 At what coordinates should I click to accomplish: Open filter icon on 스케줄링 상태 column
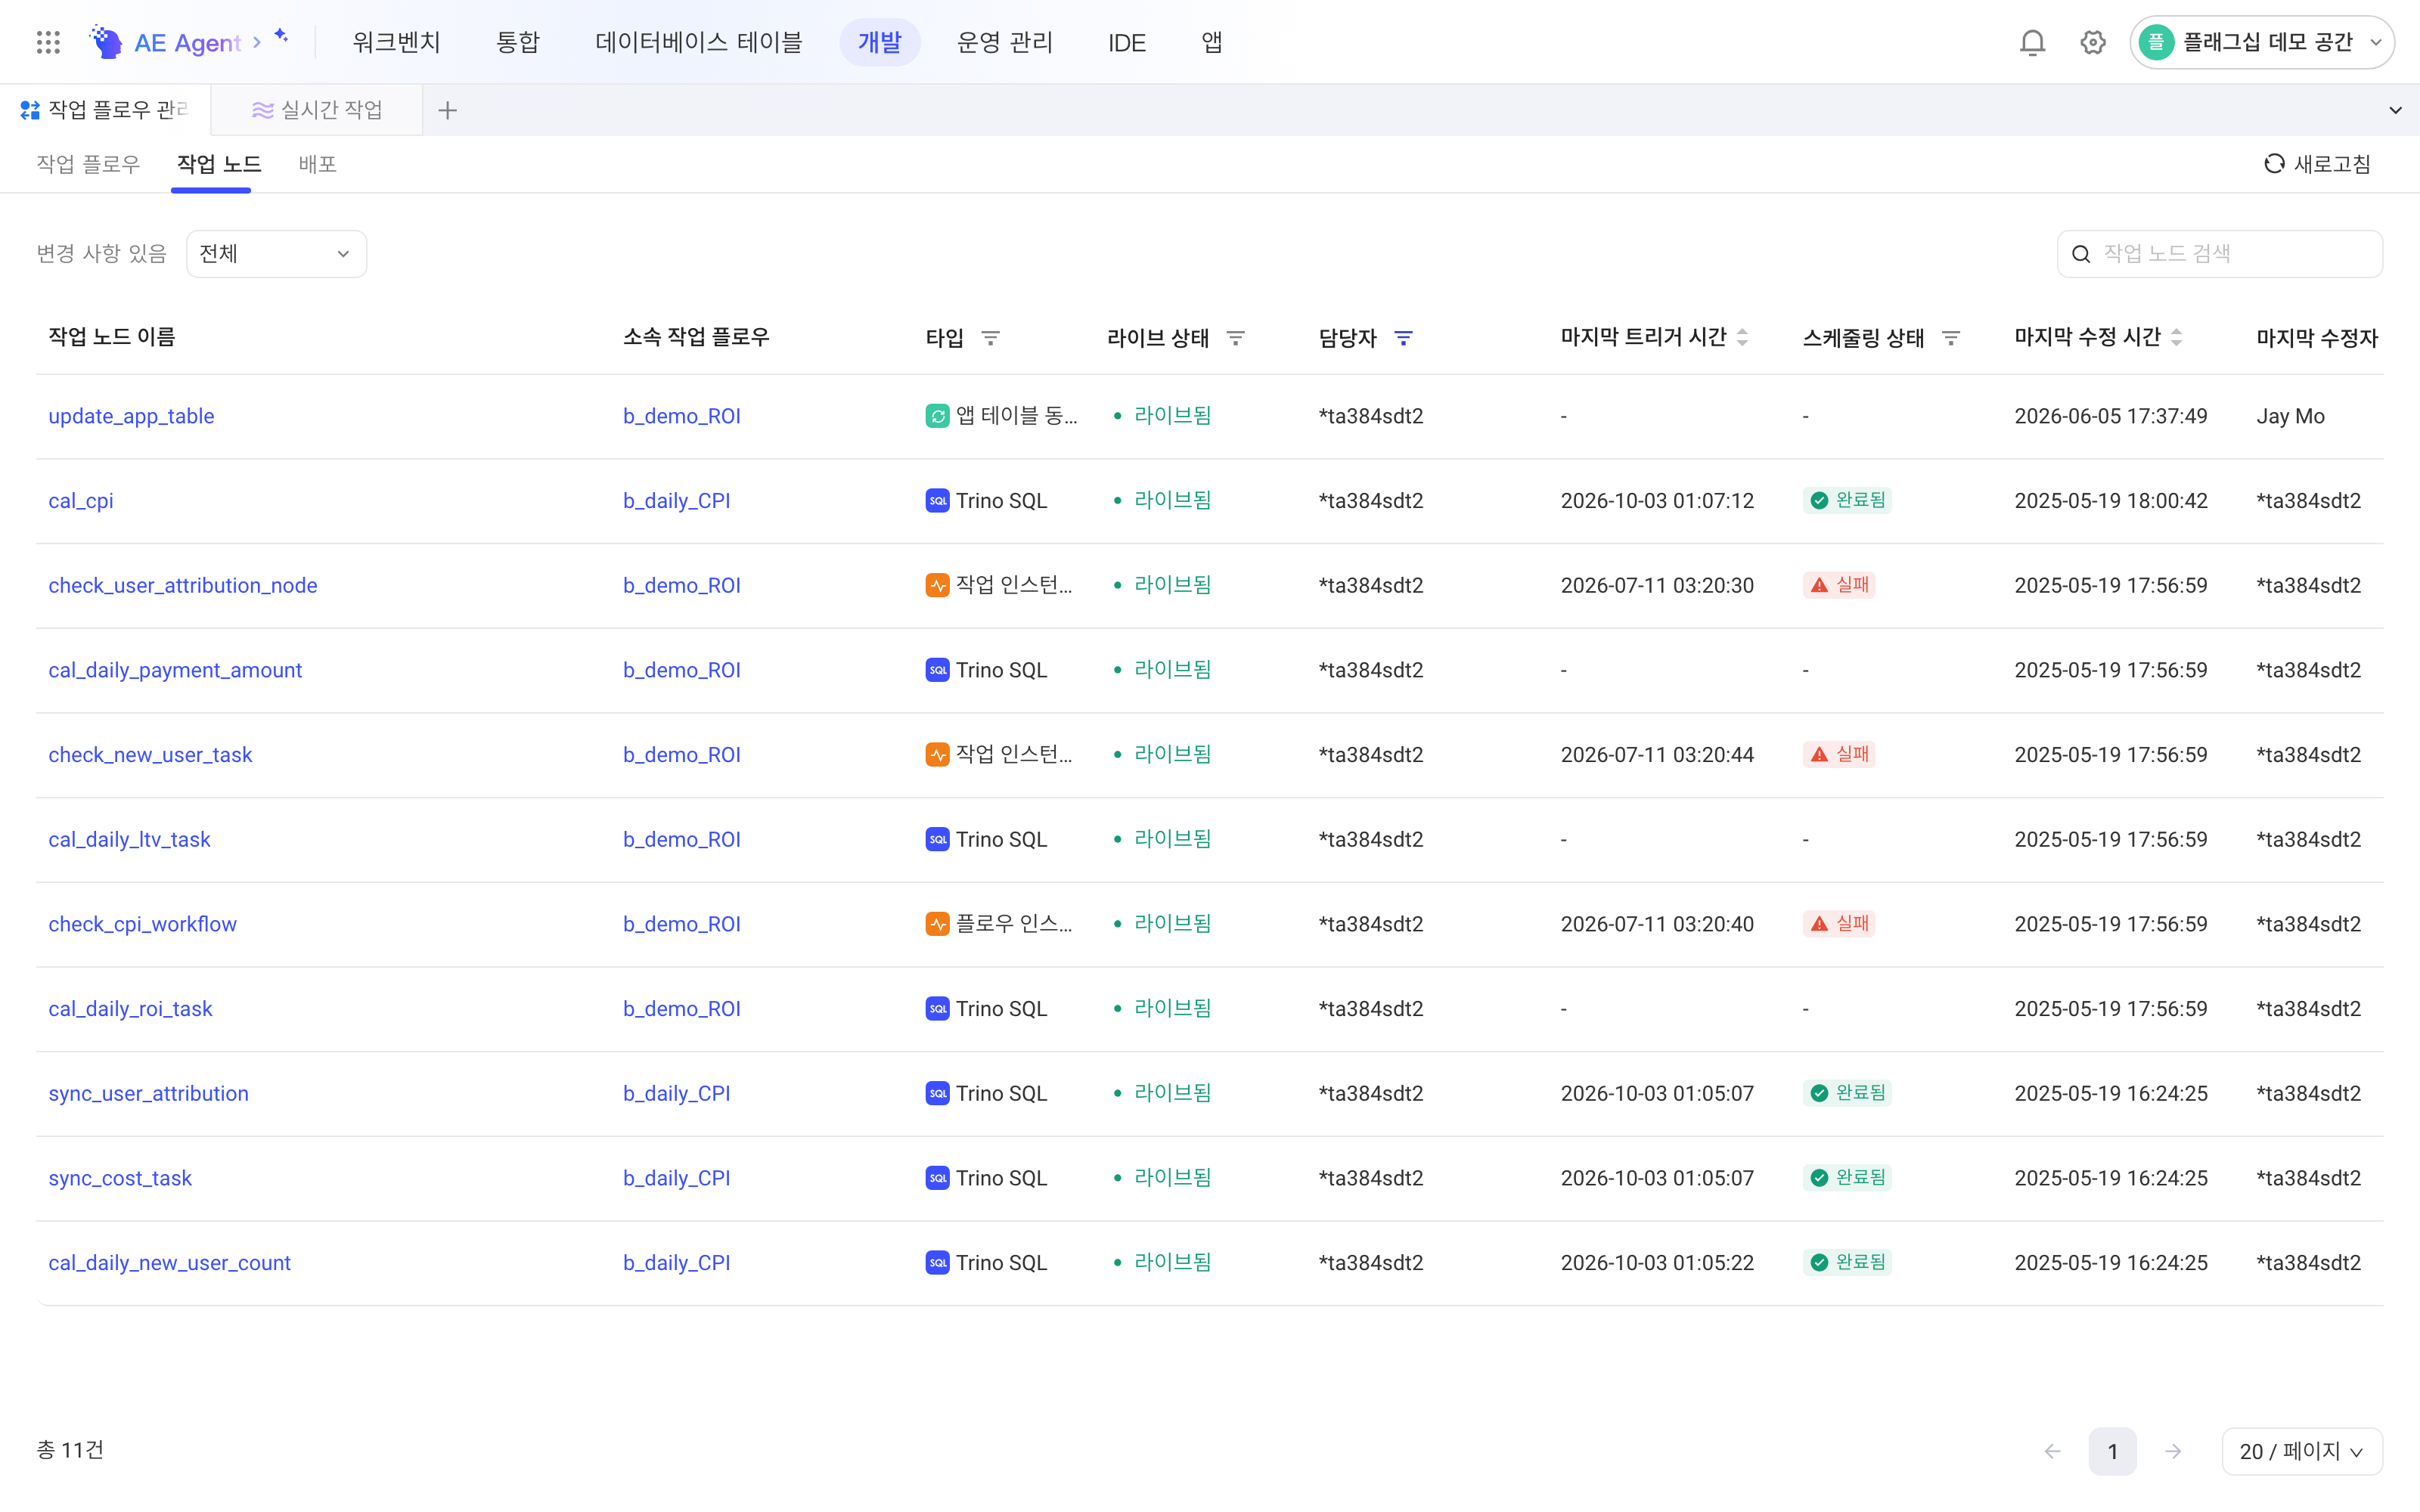[x=1950, y=338]
